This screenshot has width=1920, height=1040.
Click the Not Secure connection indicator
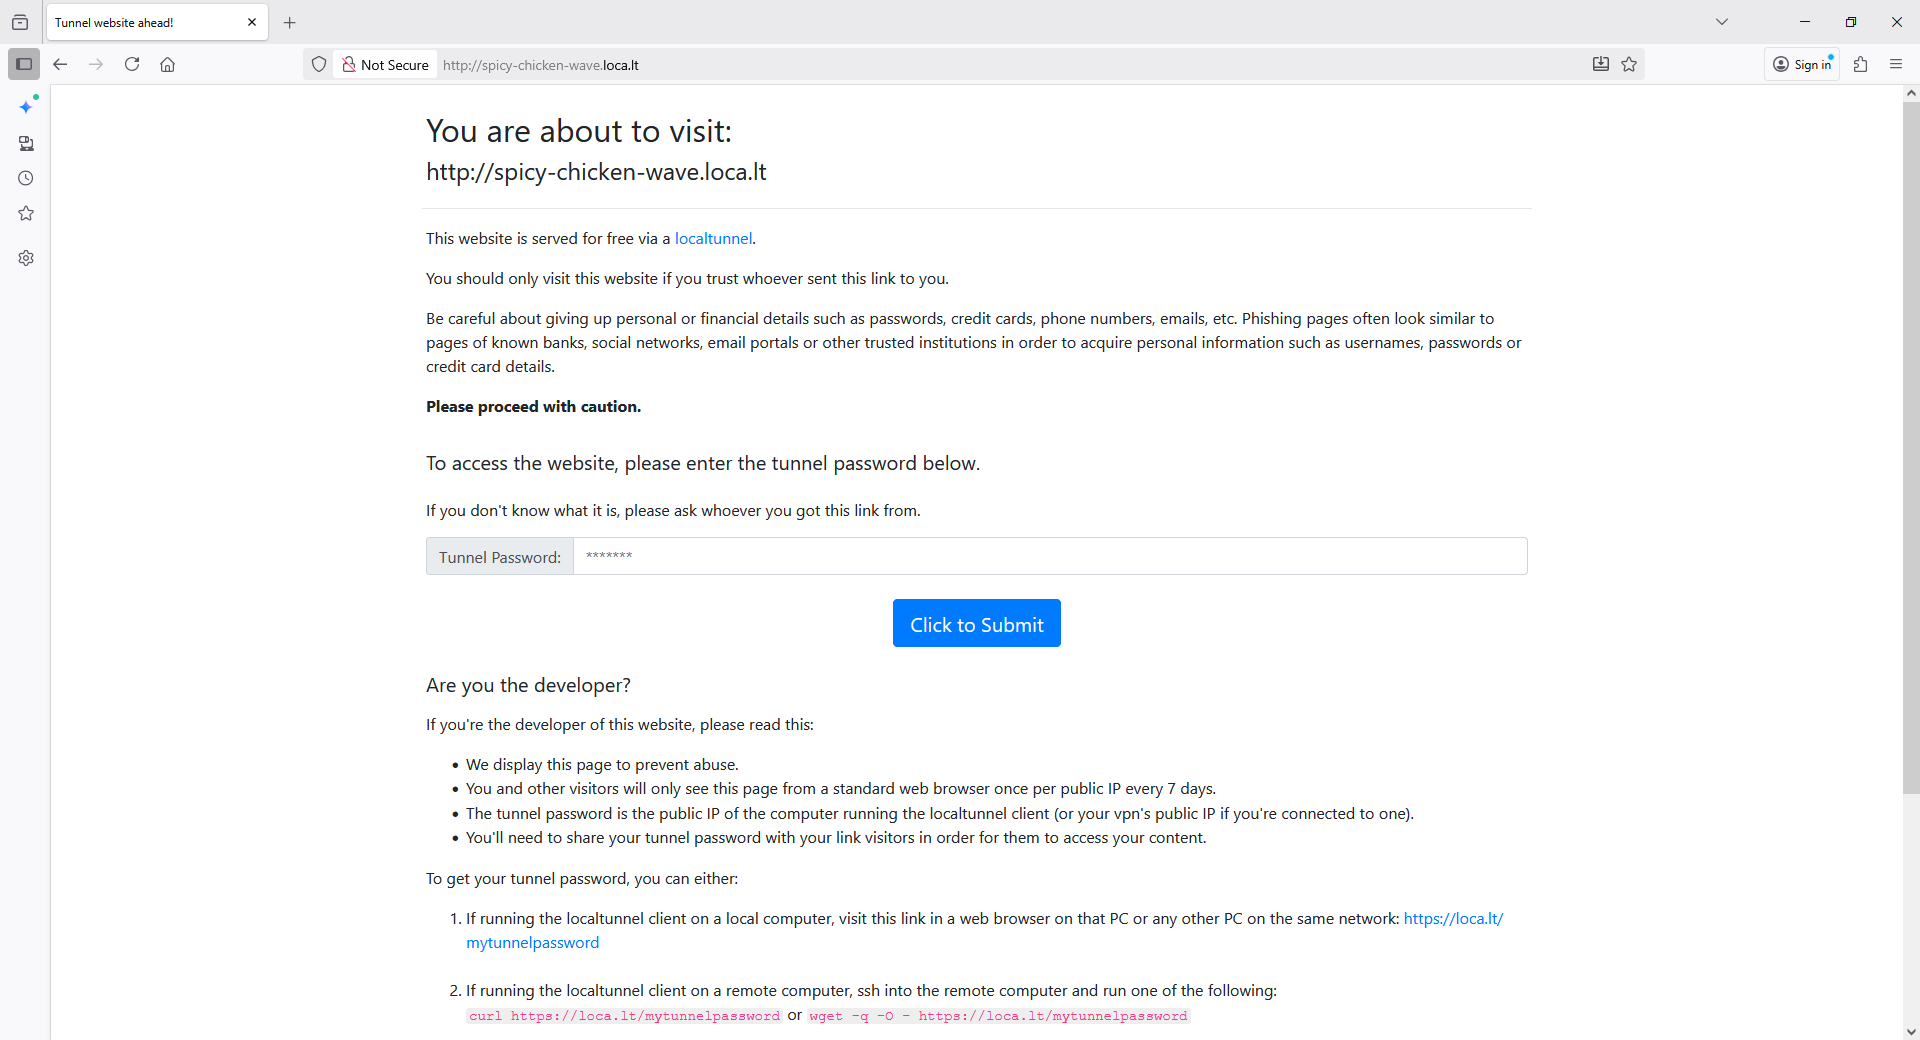pos(386,64)
